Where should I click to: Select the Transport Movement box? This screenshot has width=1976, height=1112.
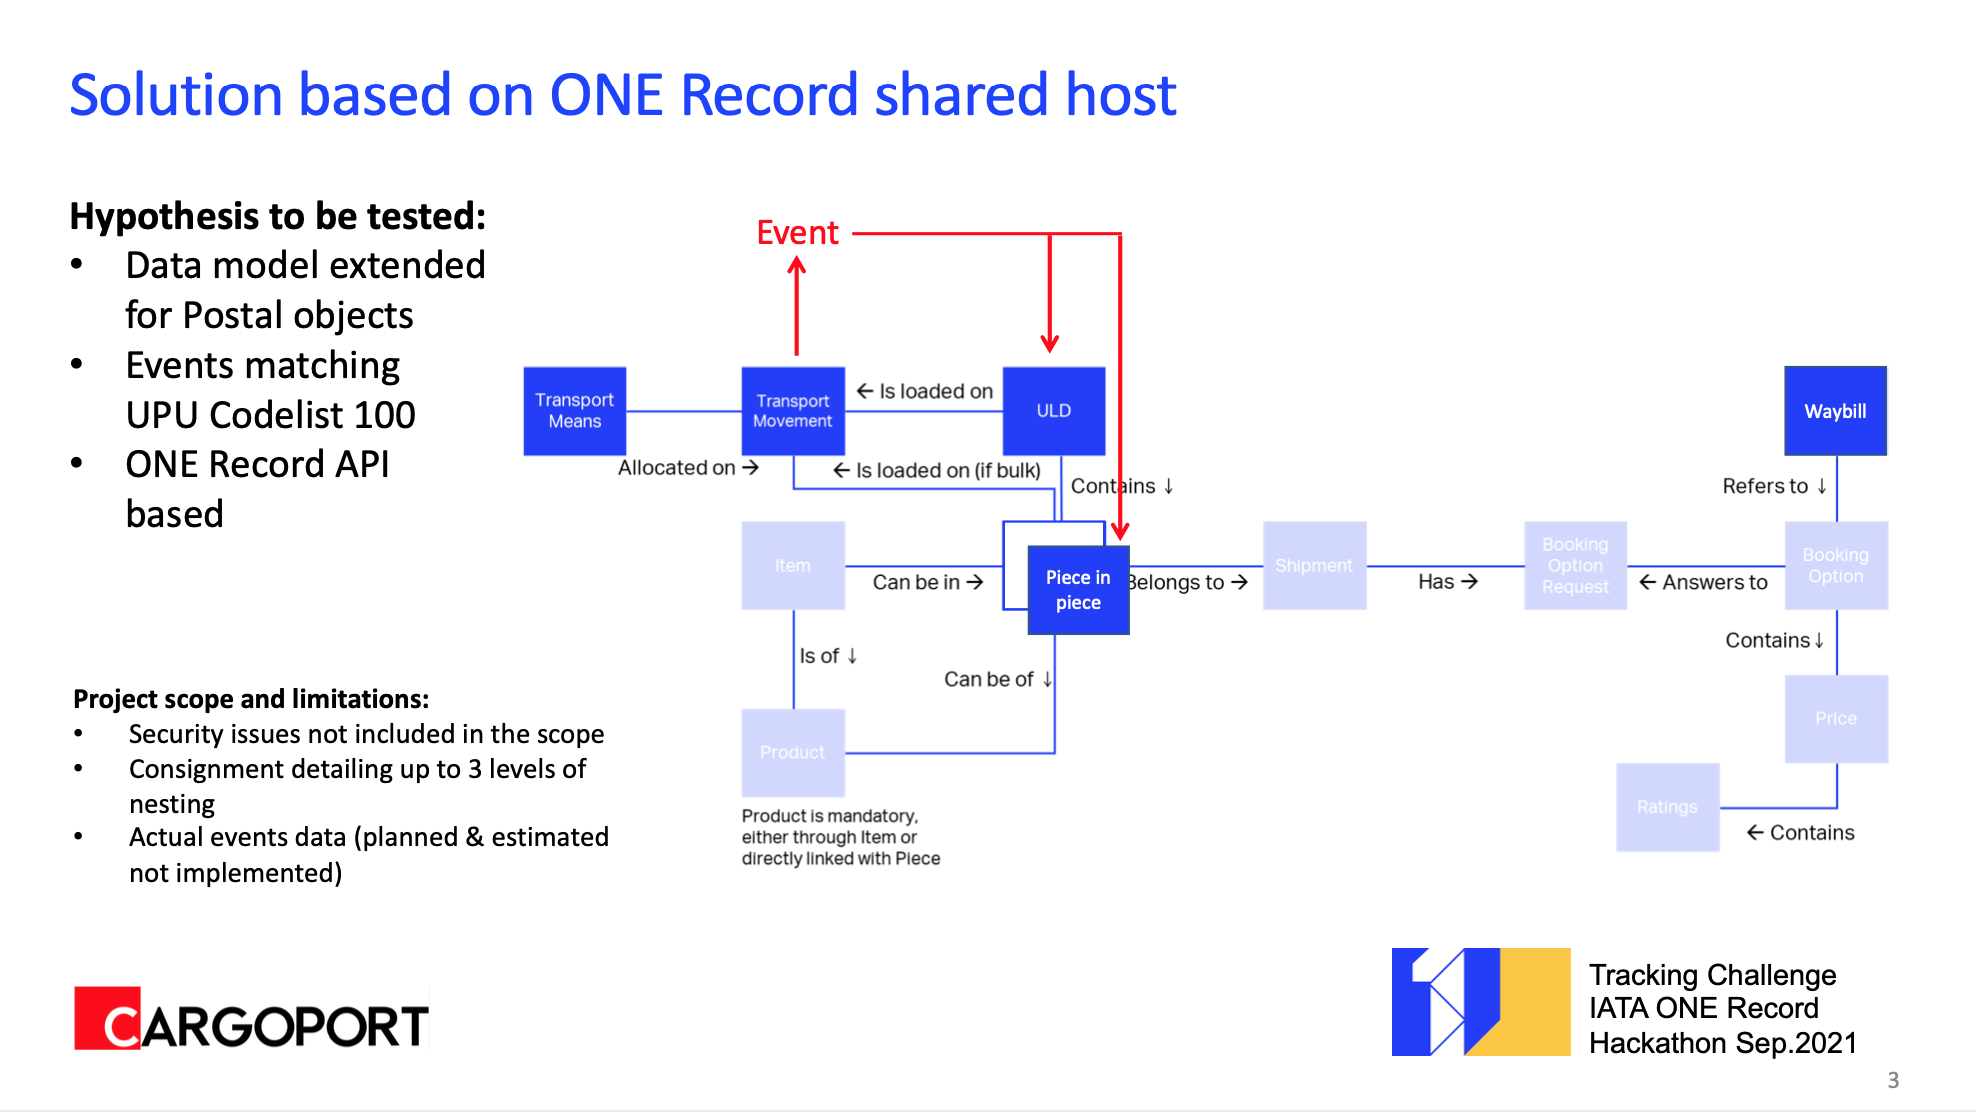[792, 411]
